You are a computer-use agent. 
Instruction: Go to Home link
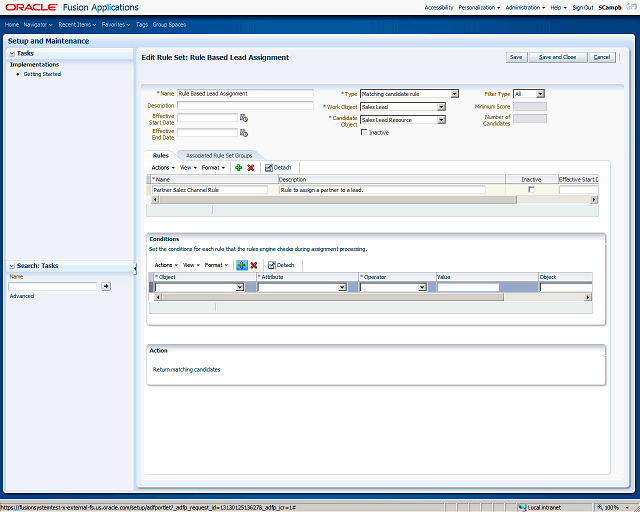coord(12,25)
